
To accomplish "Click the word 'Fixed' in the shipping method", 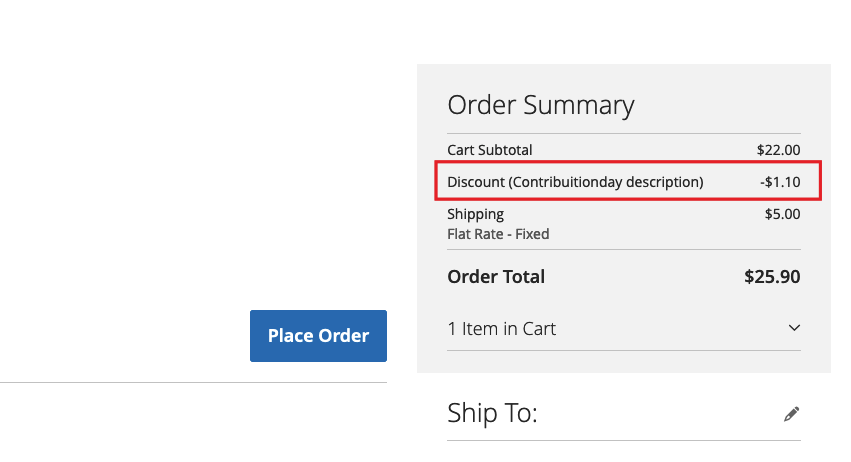I will 532,234.
